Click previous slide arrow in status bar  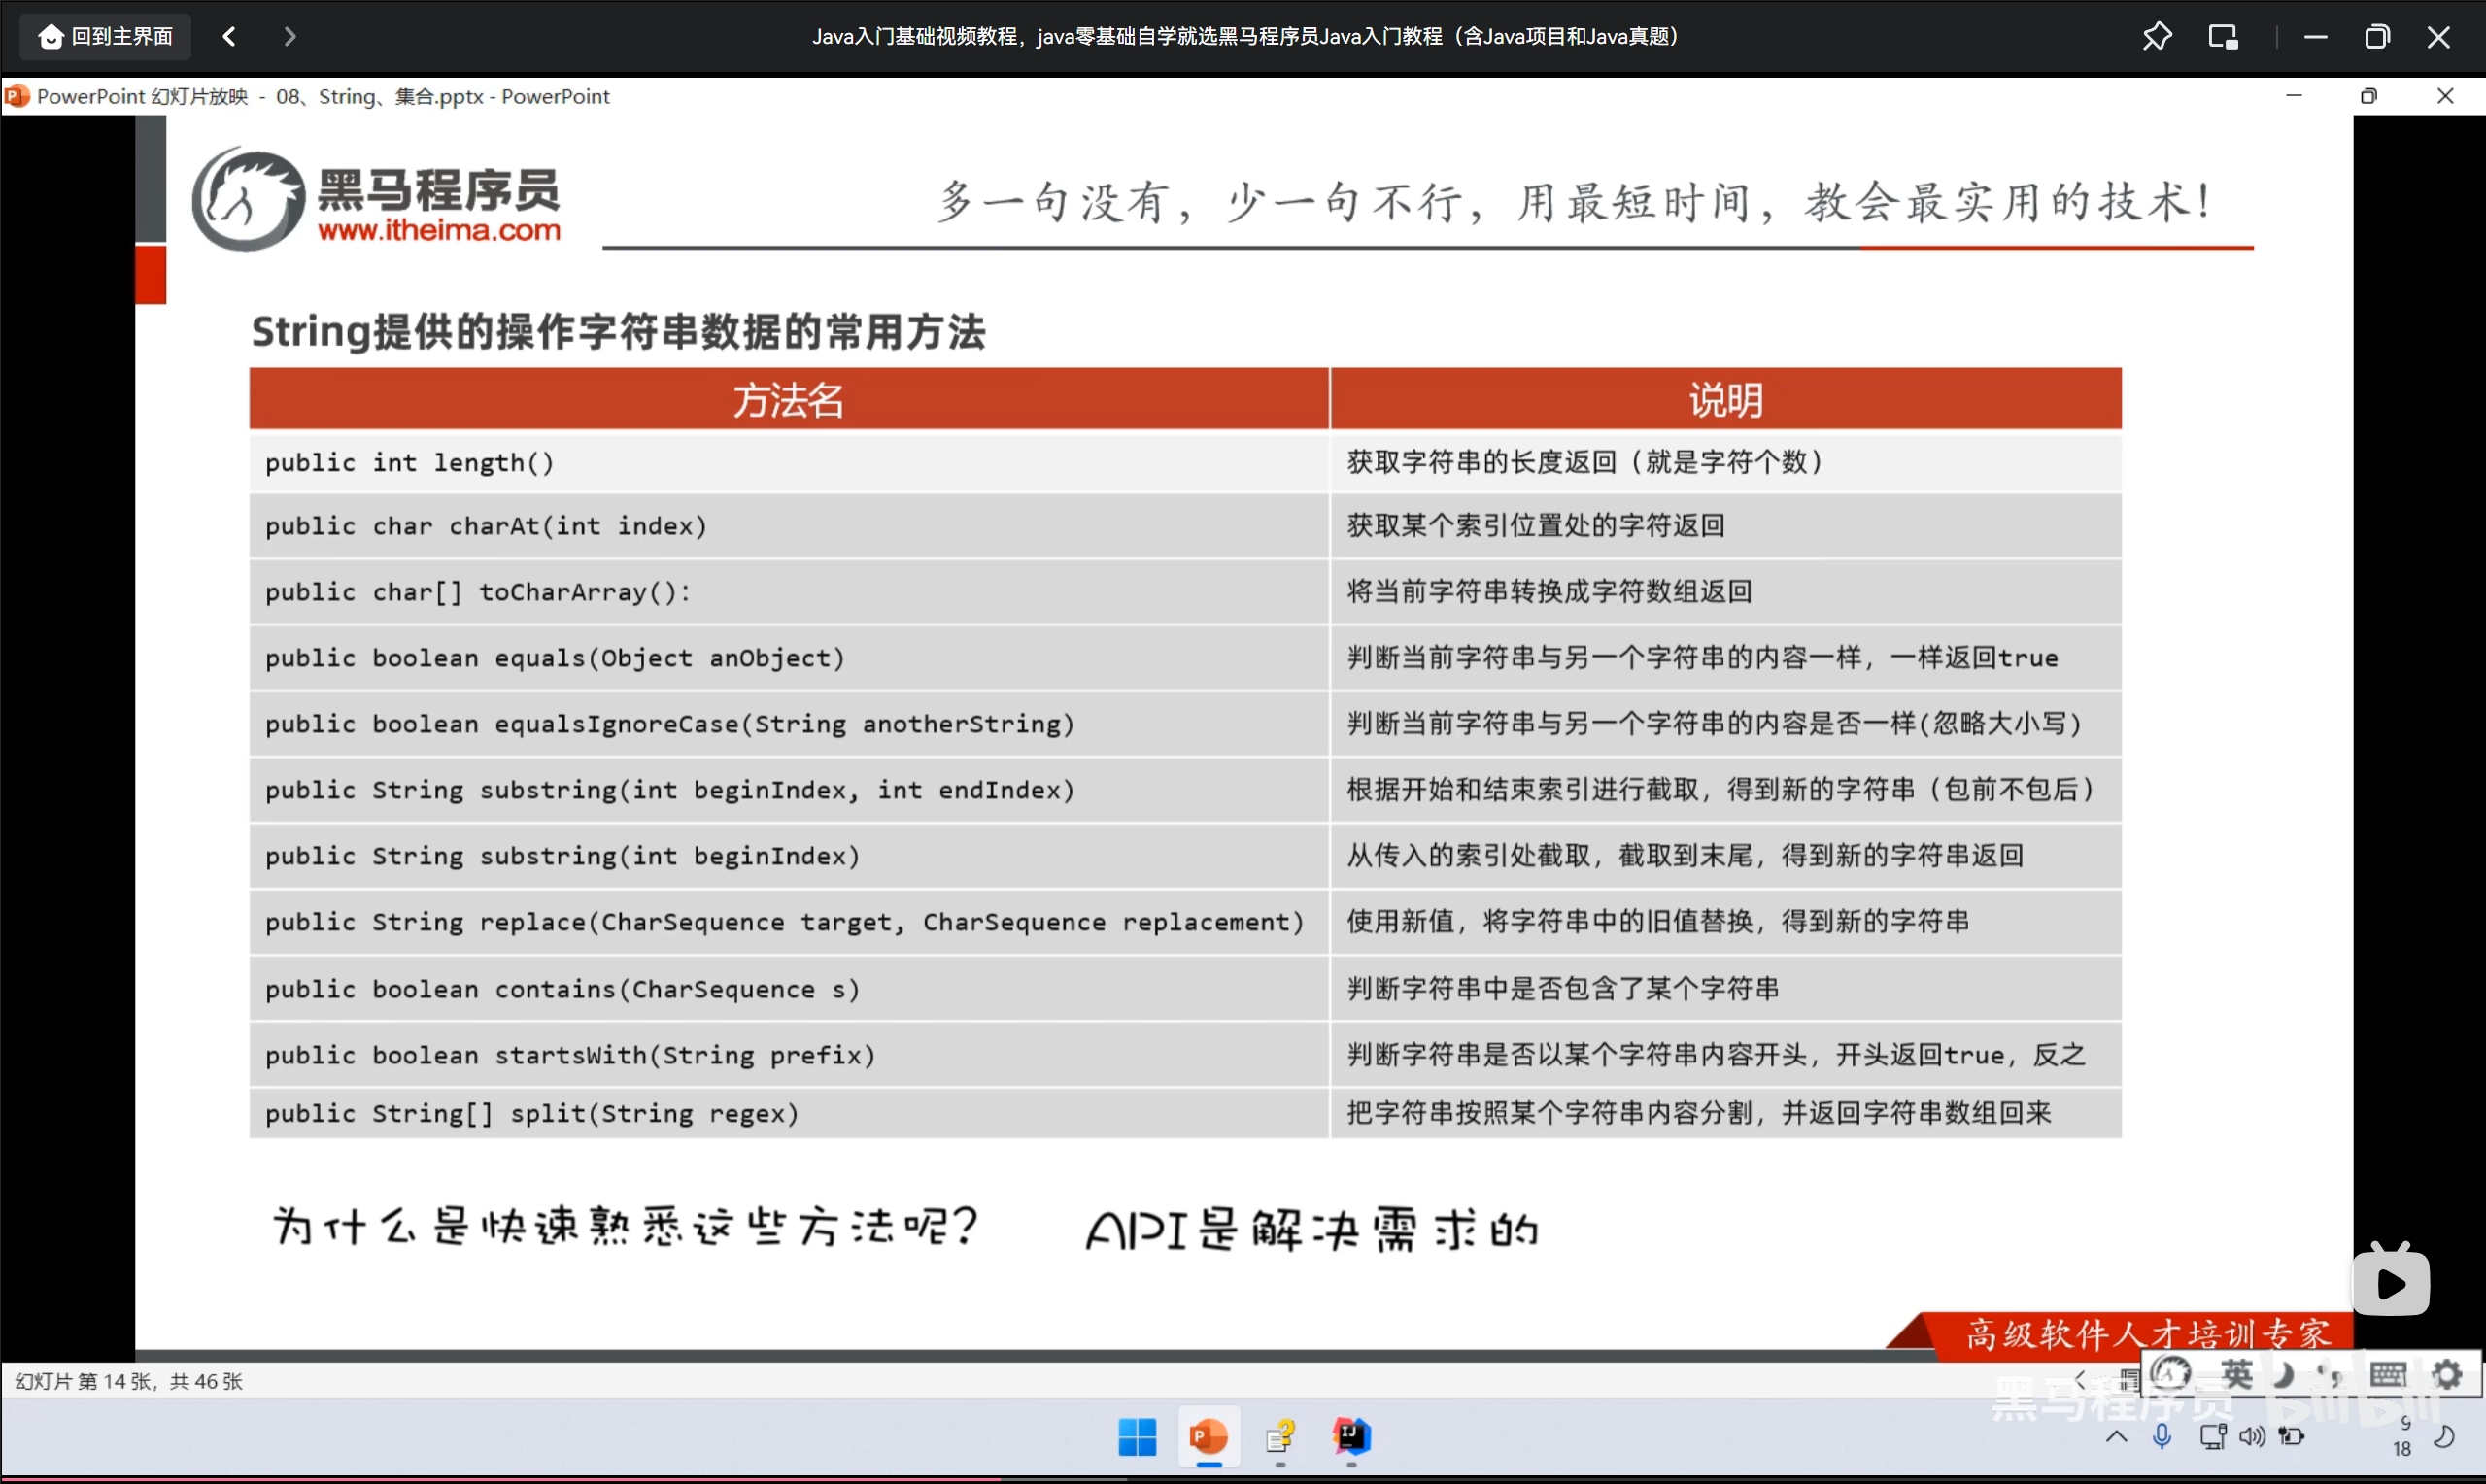2080,1380
